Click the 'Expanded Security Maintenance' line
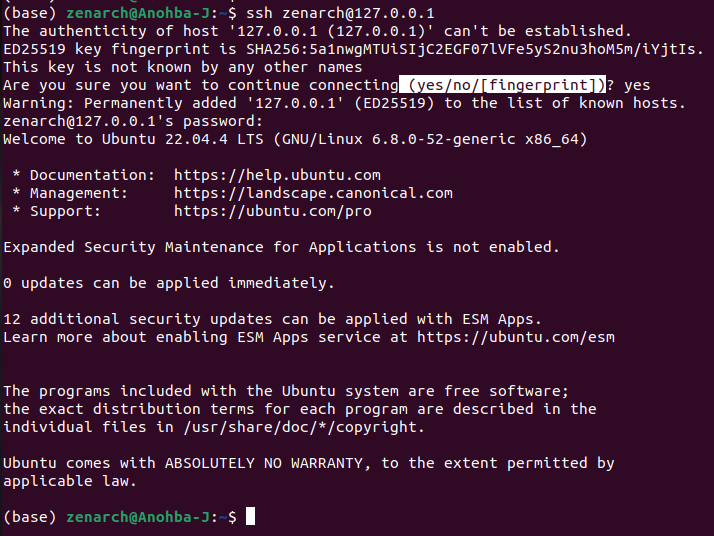This screenshot has height=536, width=714. 281,247
